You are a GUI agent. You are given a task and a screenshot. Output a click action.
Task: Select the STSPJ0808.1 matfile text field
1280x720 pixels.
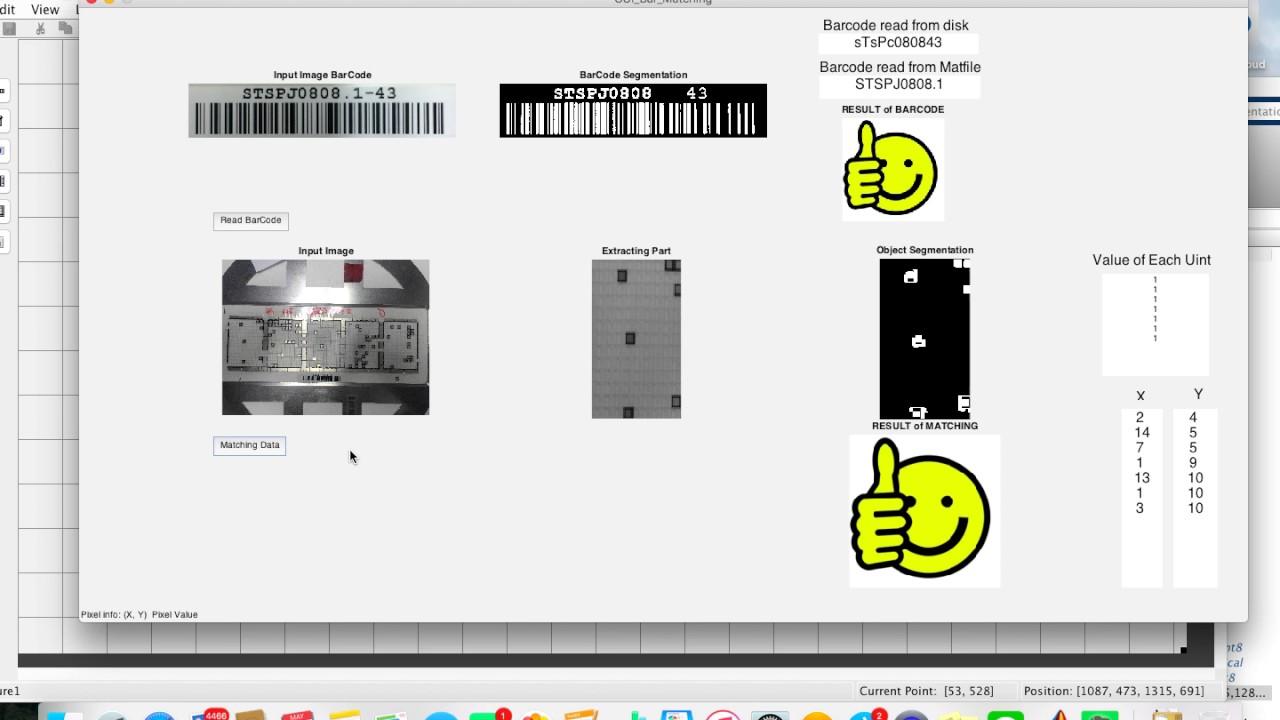coord(899,85)
